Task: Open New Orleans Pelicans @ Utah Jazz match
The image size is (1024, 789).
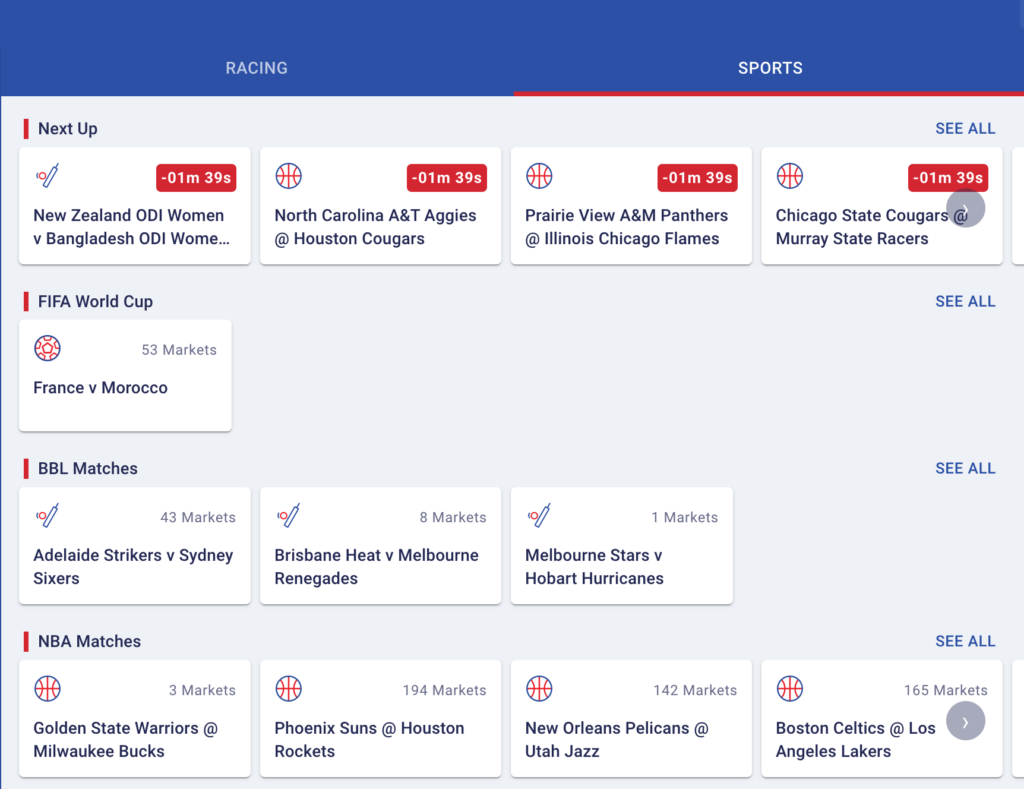Action: pos(631,718)
